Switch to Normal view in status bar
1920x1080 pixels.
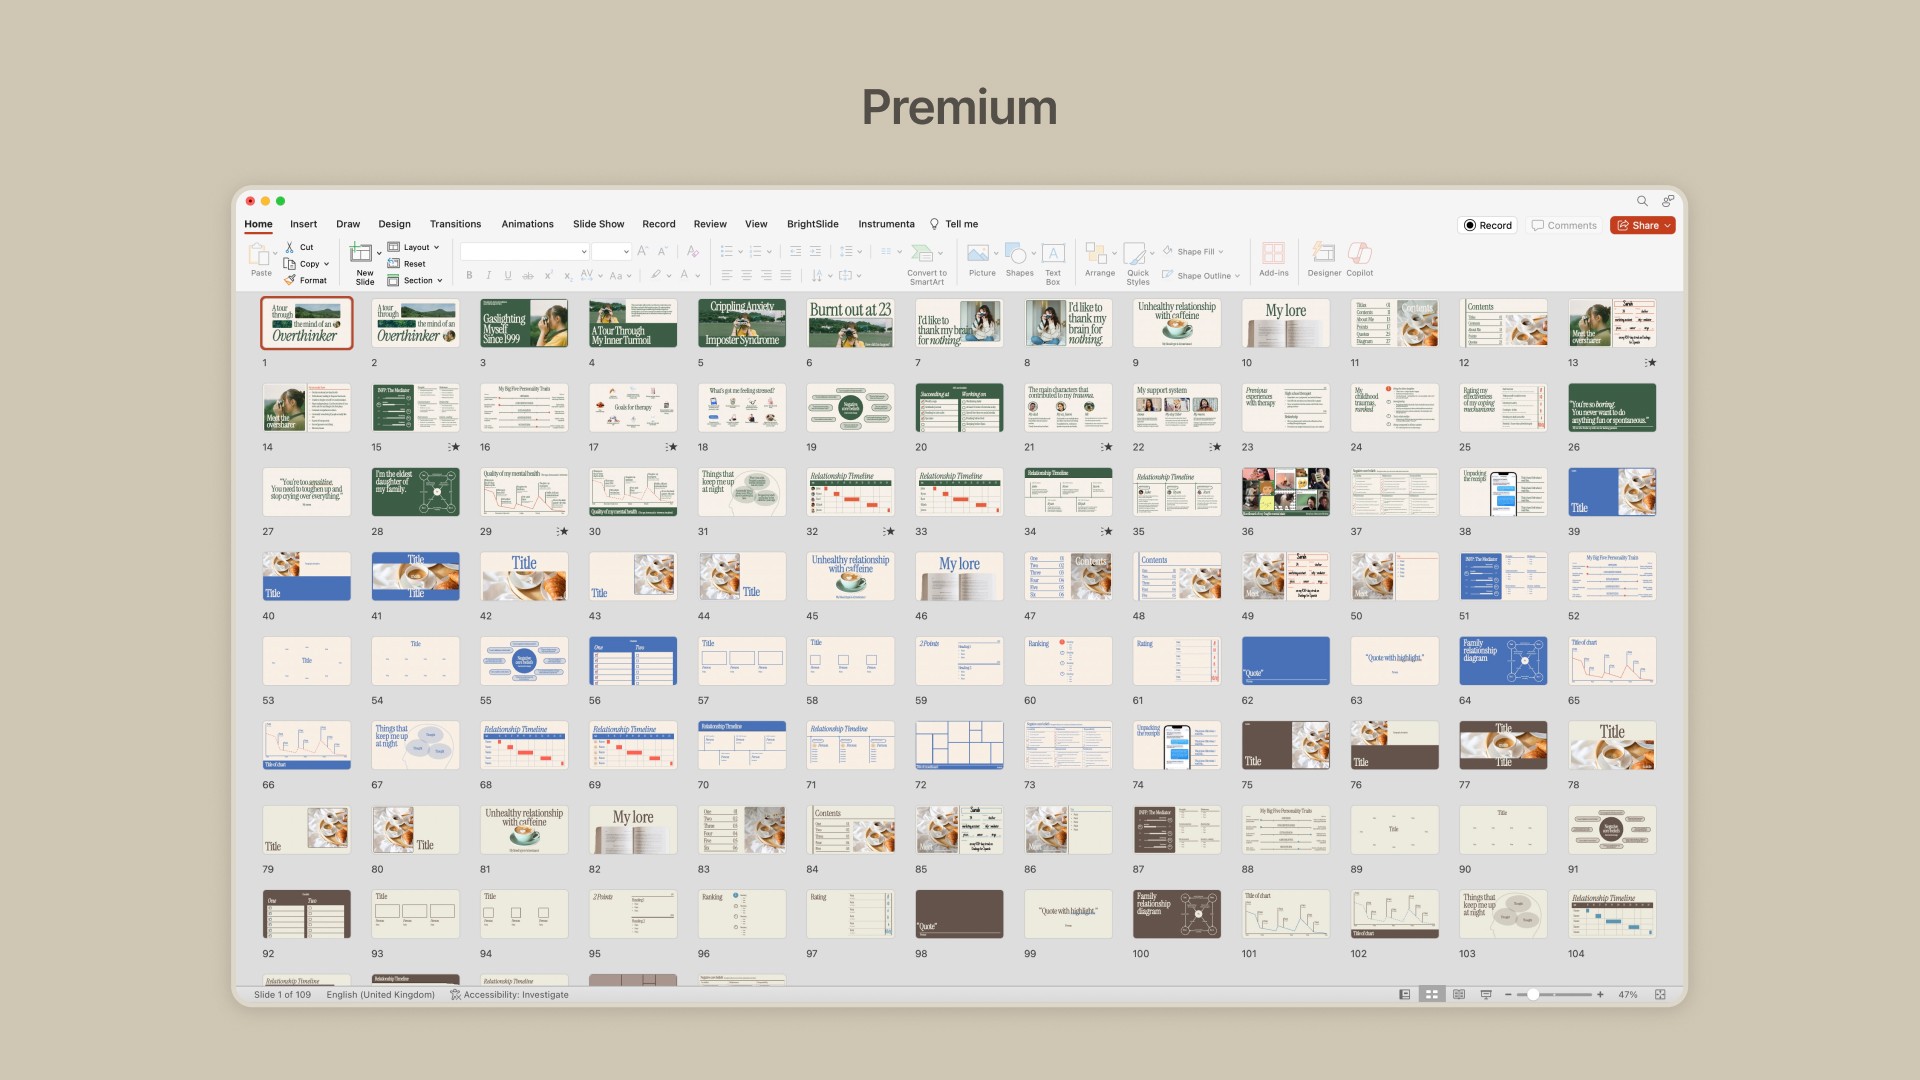(x=1405, y=995)
